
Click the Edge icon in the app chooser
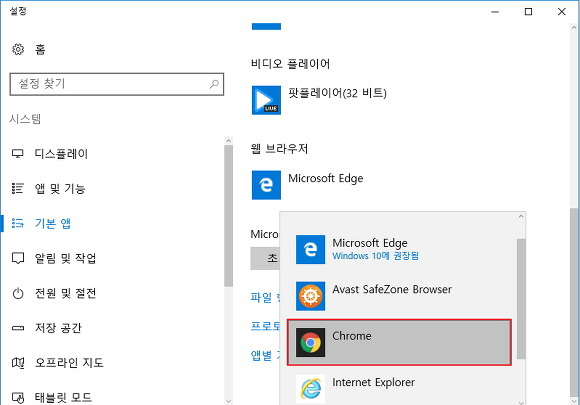pos(310,249)
